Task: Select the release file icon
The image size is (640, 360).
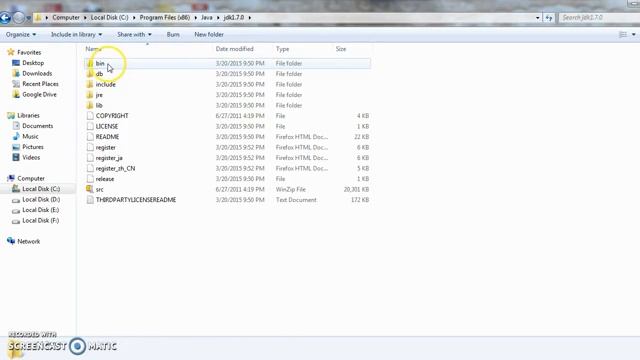Action: click(90, 179)
